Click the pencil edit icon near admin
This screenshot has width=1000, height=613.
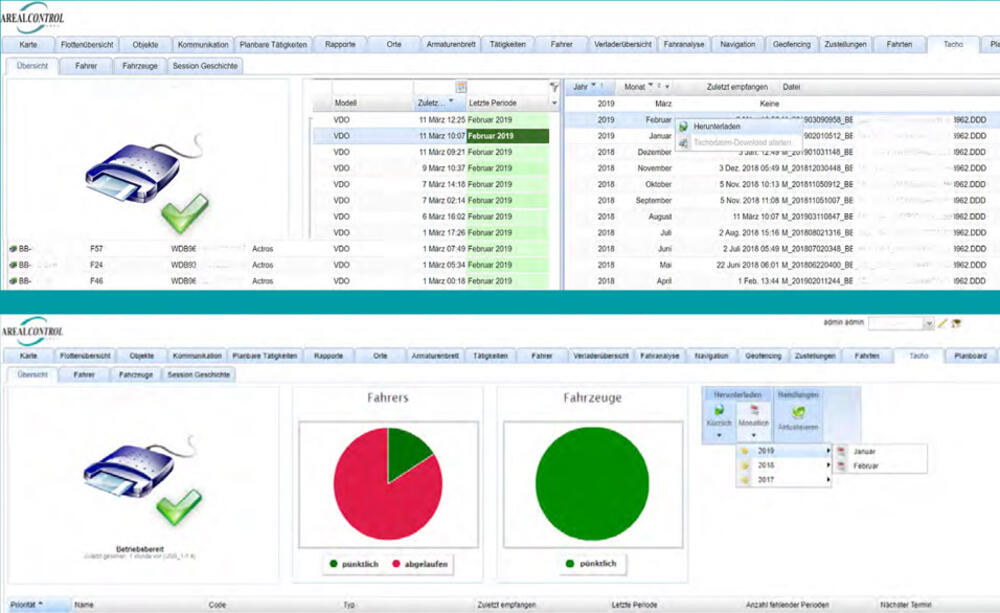tap(942, 324)
